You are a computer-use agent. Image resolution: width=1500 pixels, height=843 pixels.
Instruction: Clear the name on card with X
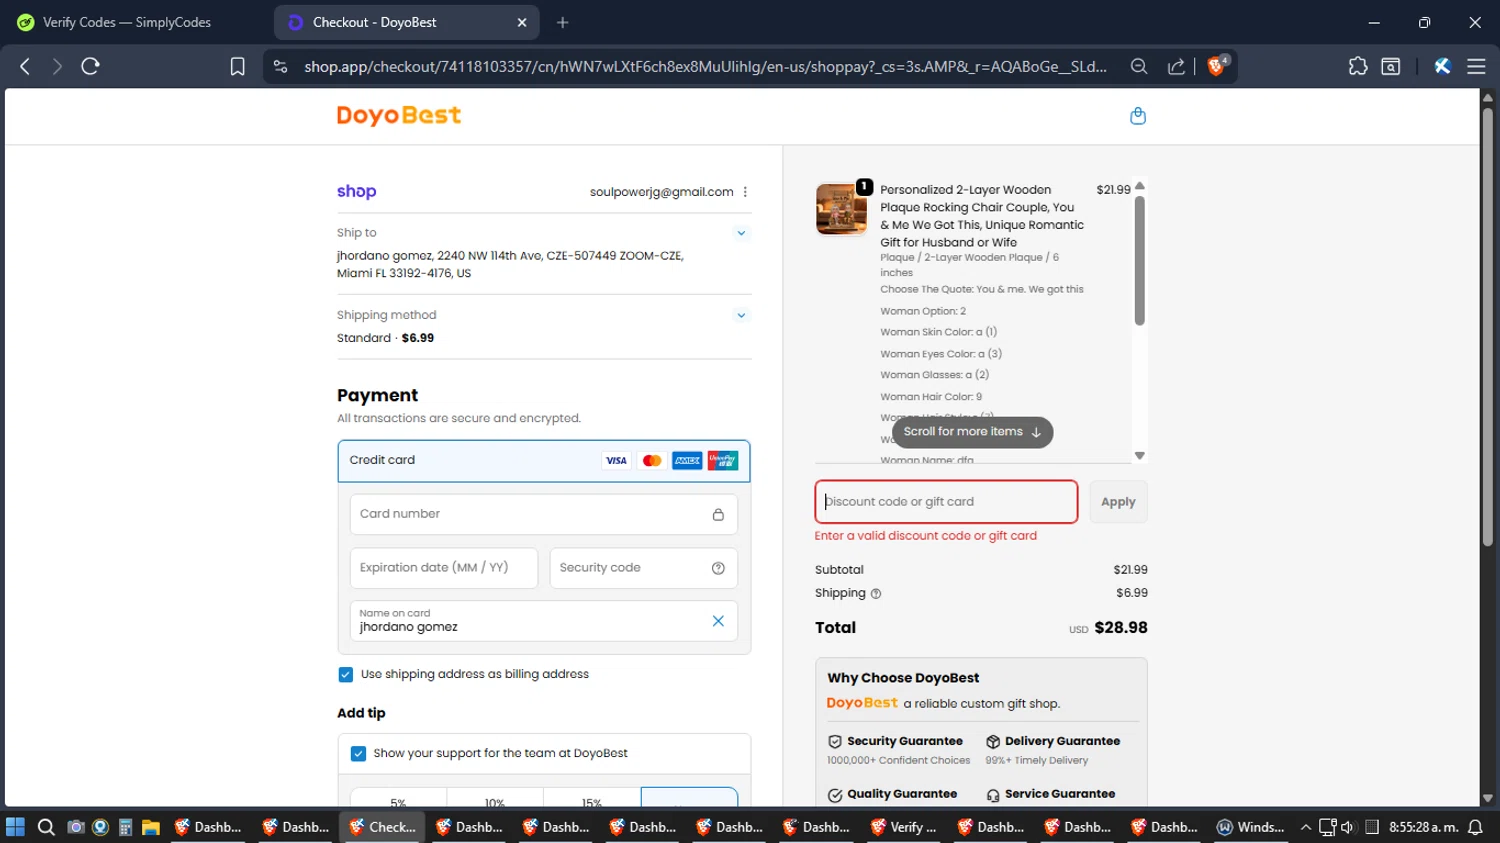[x=718, y=621]
